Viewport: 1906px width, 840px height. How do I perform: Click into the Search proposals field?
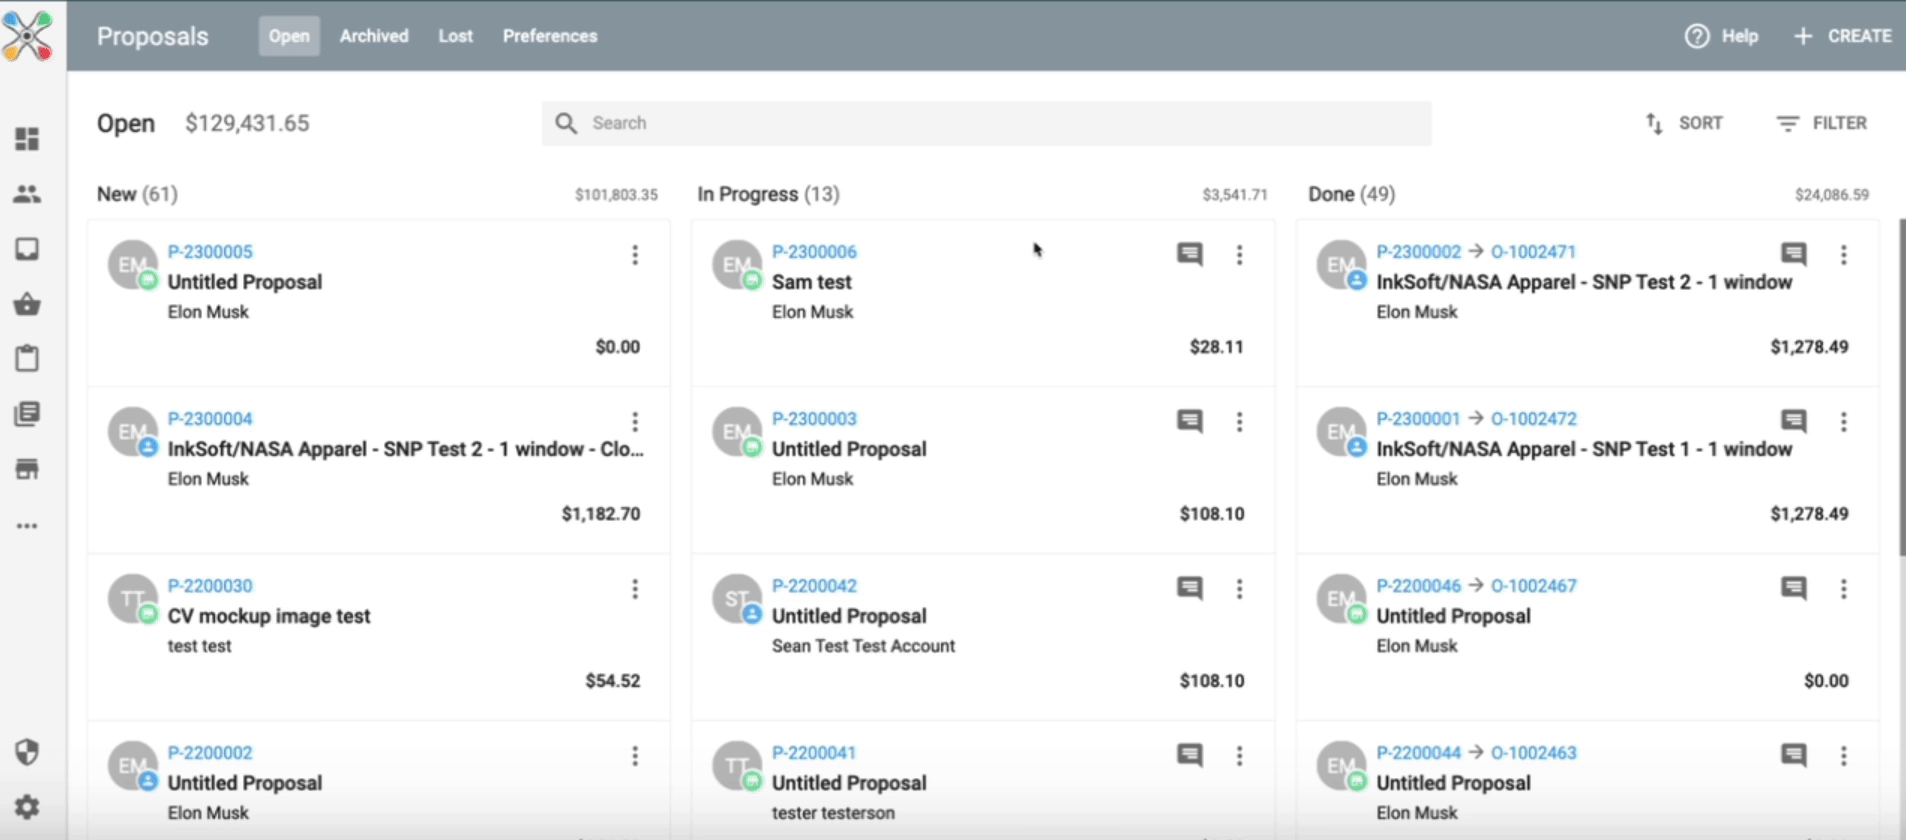tap(985, 123)
